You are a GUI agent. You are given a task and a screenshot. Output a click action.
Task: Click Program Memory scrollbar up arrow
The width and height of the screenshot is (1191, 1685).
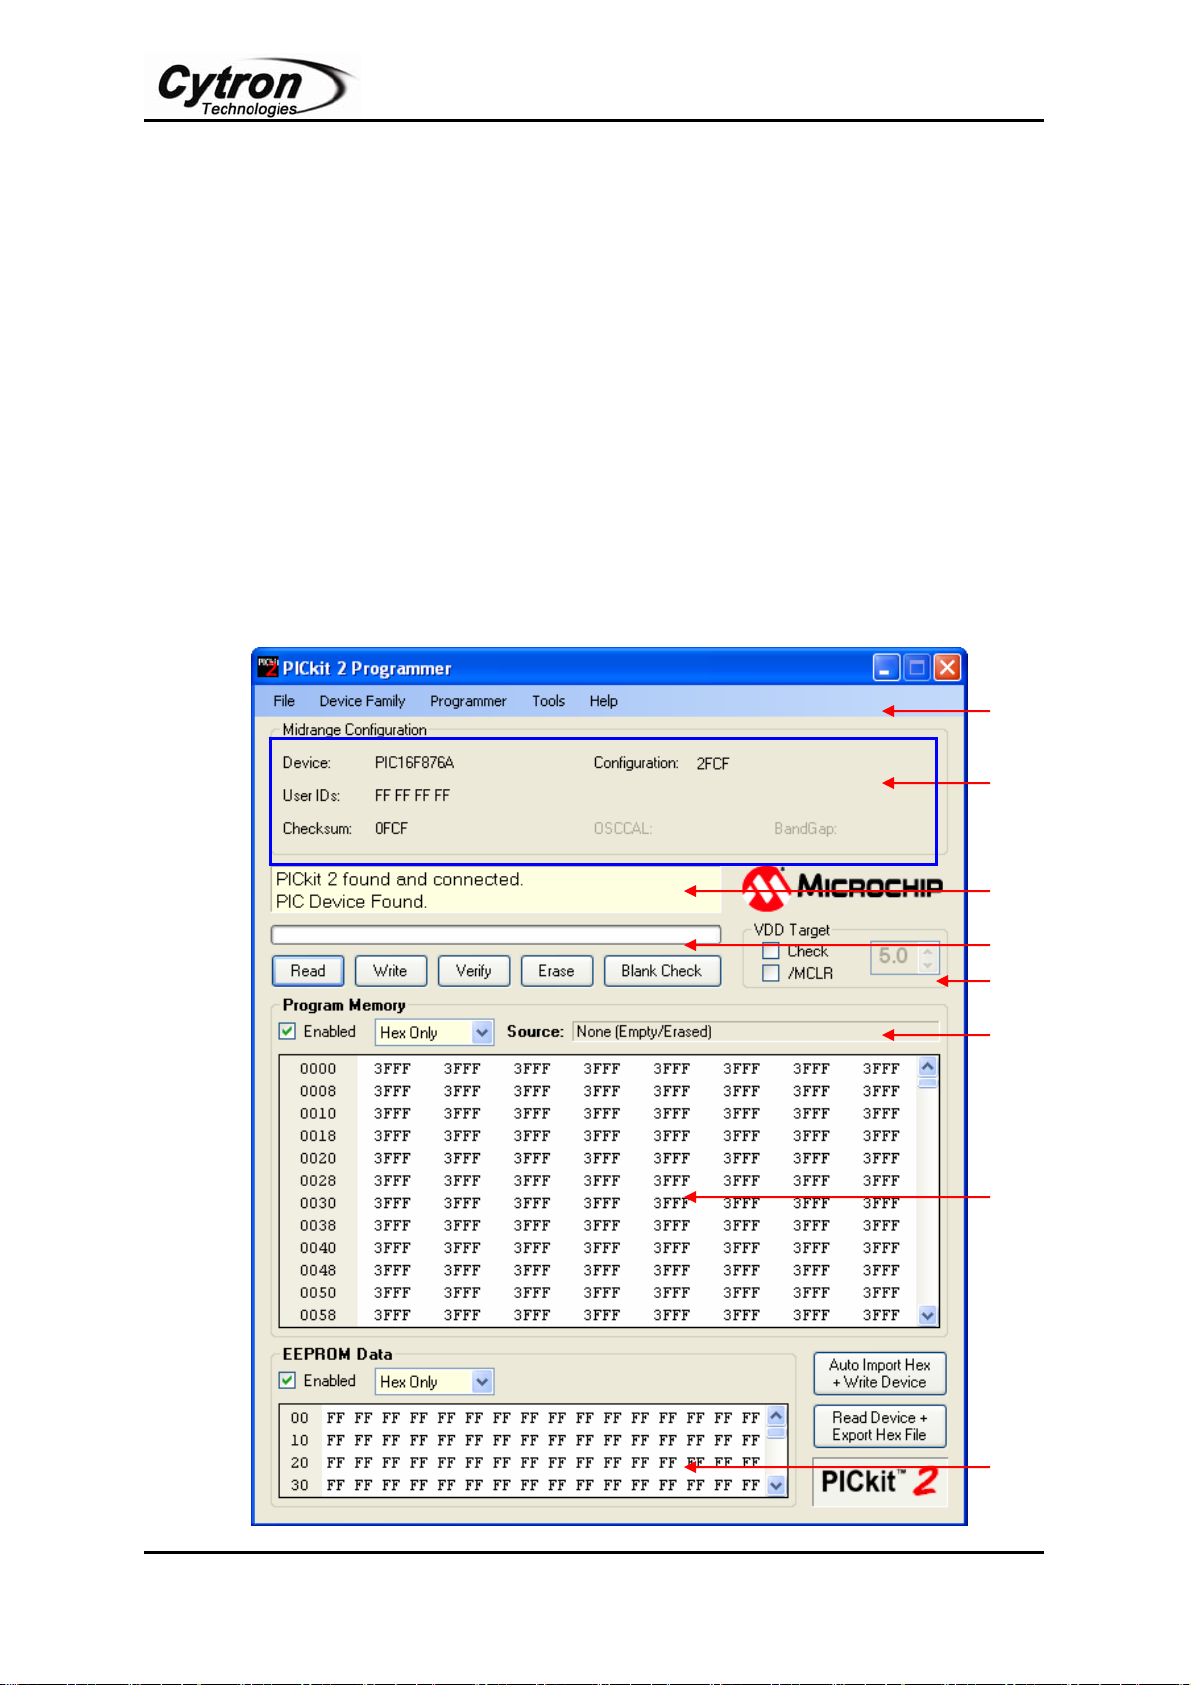click(928, 1066)
